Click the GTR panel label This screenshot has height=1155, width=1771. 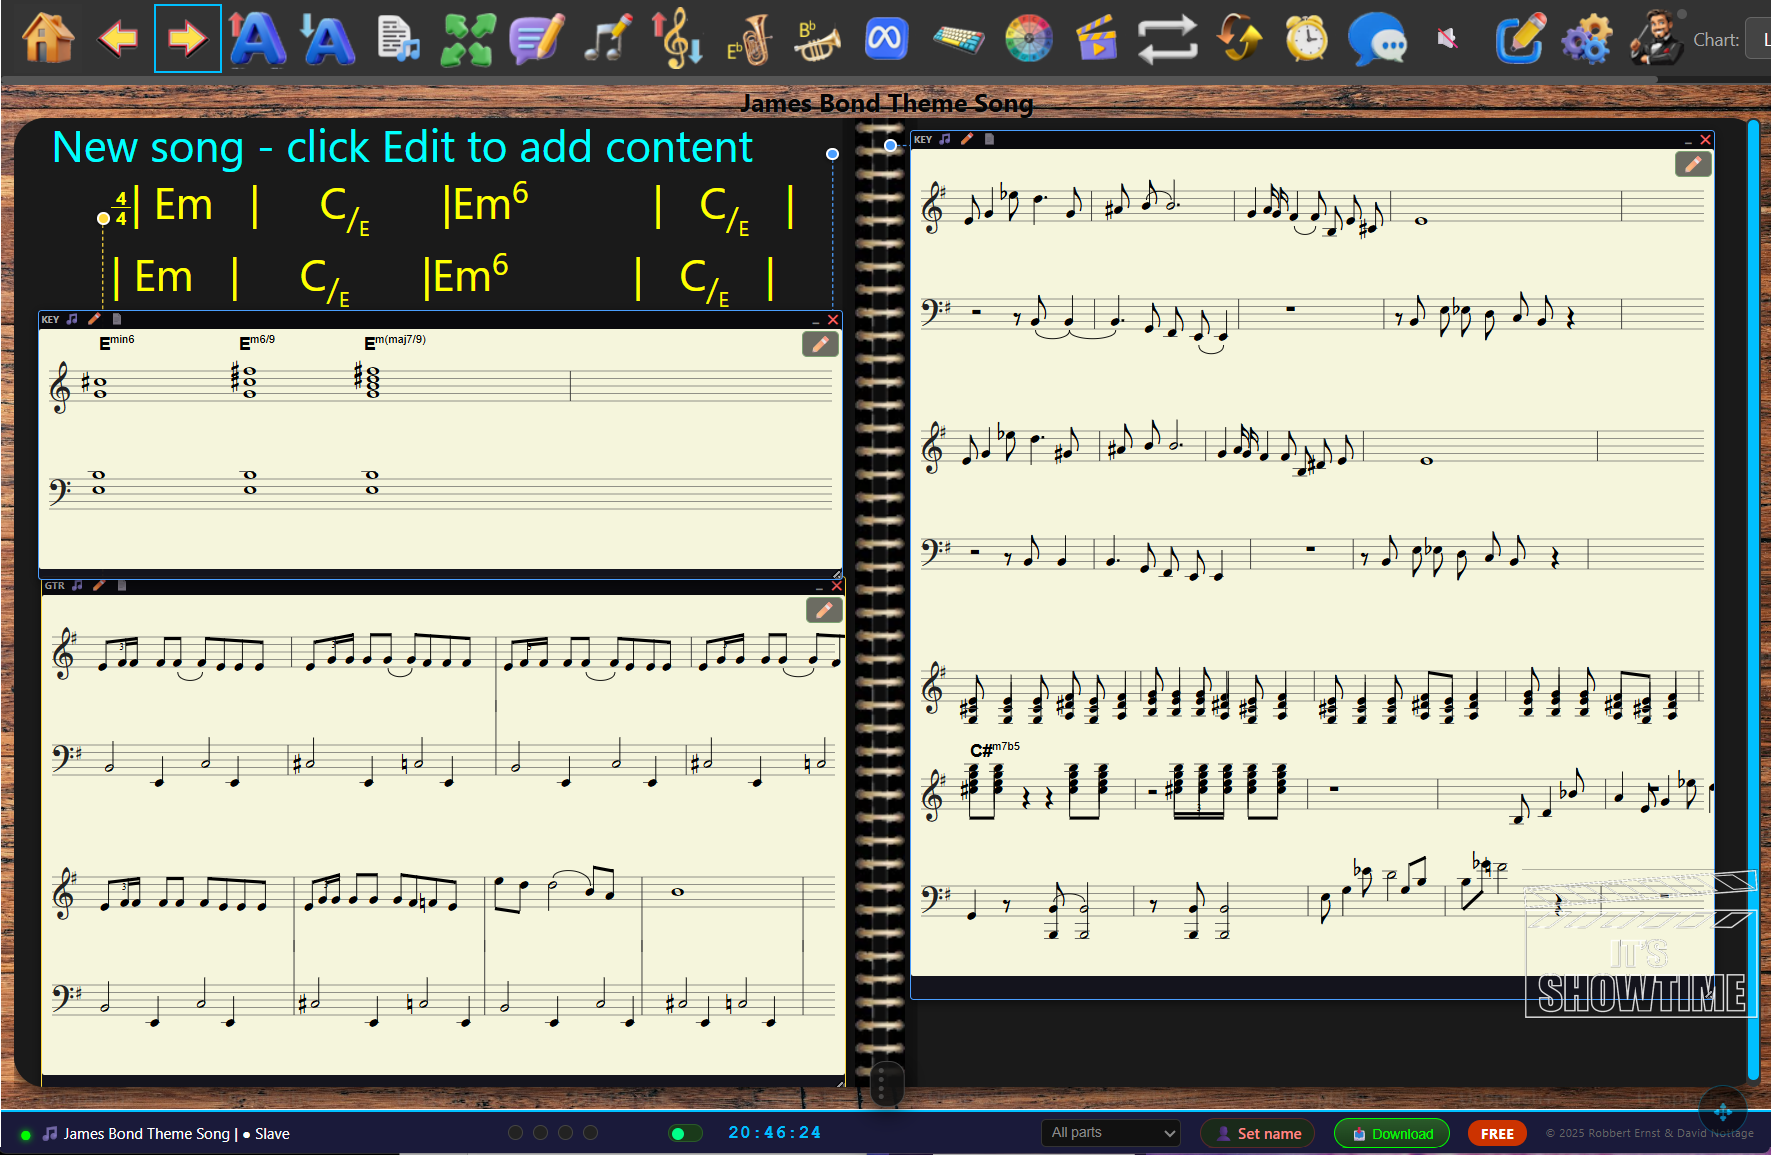tap(54, 586)
